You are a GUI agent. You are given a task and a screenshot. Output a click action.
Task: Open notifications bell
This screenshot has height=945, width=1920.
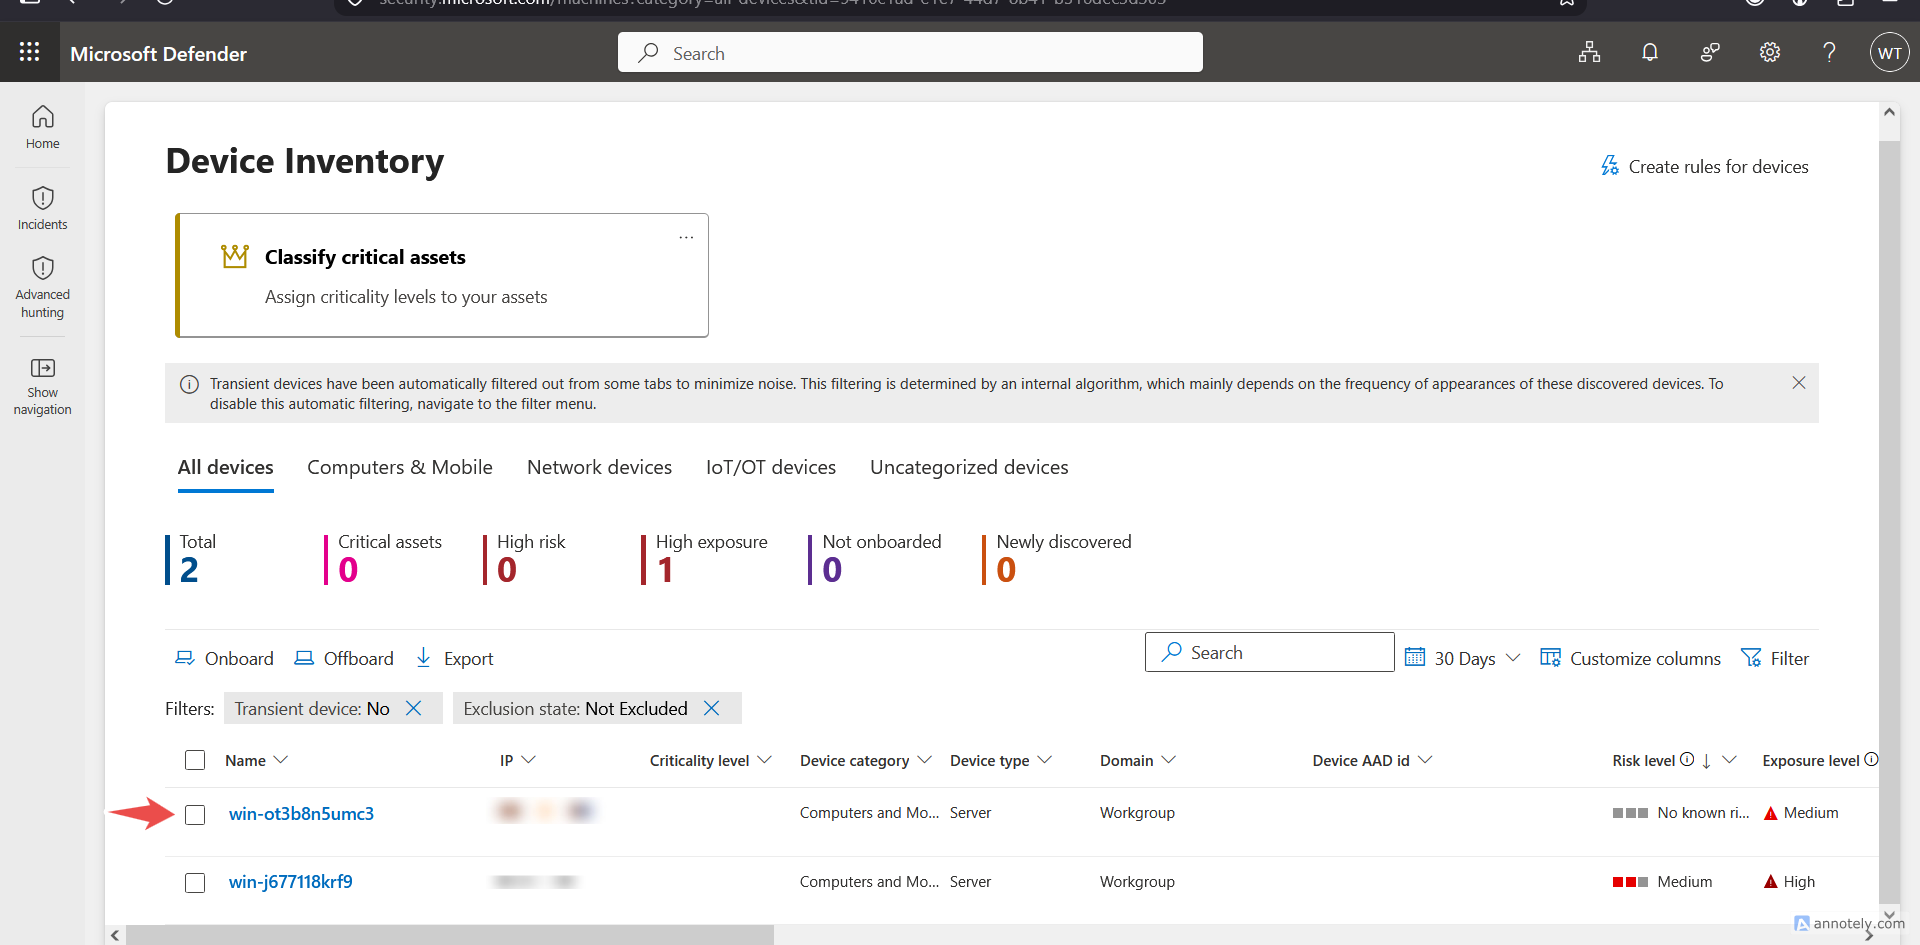click(1650, 52)
